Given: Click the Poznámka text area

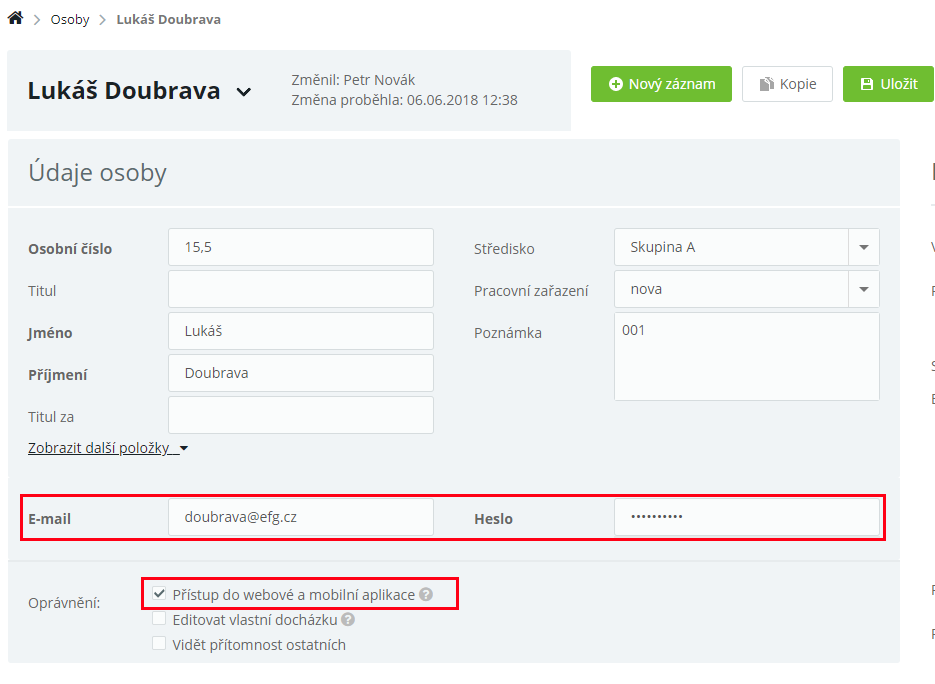Looking at the screenshot, I should click(746, 357).
